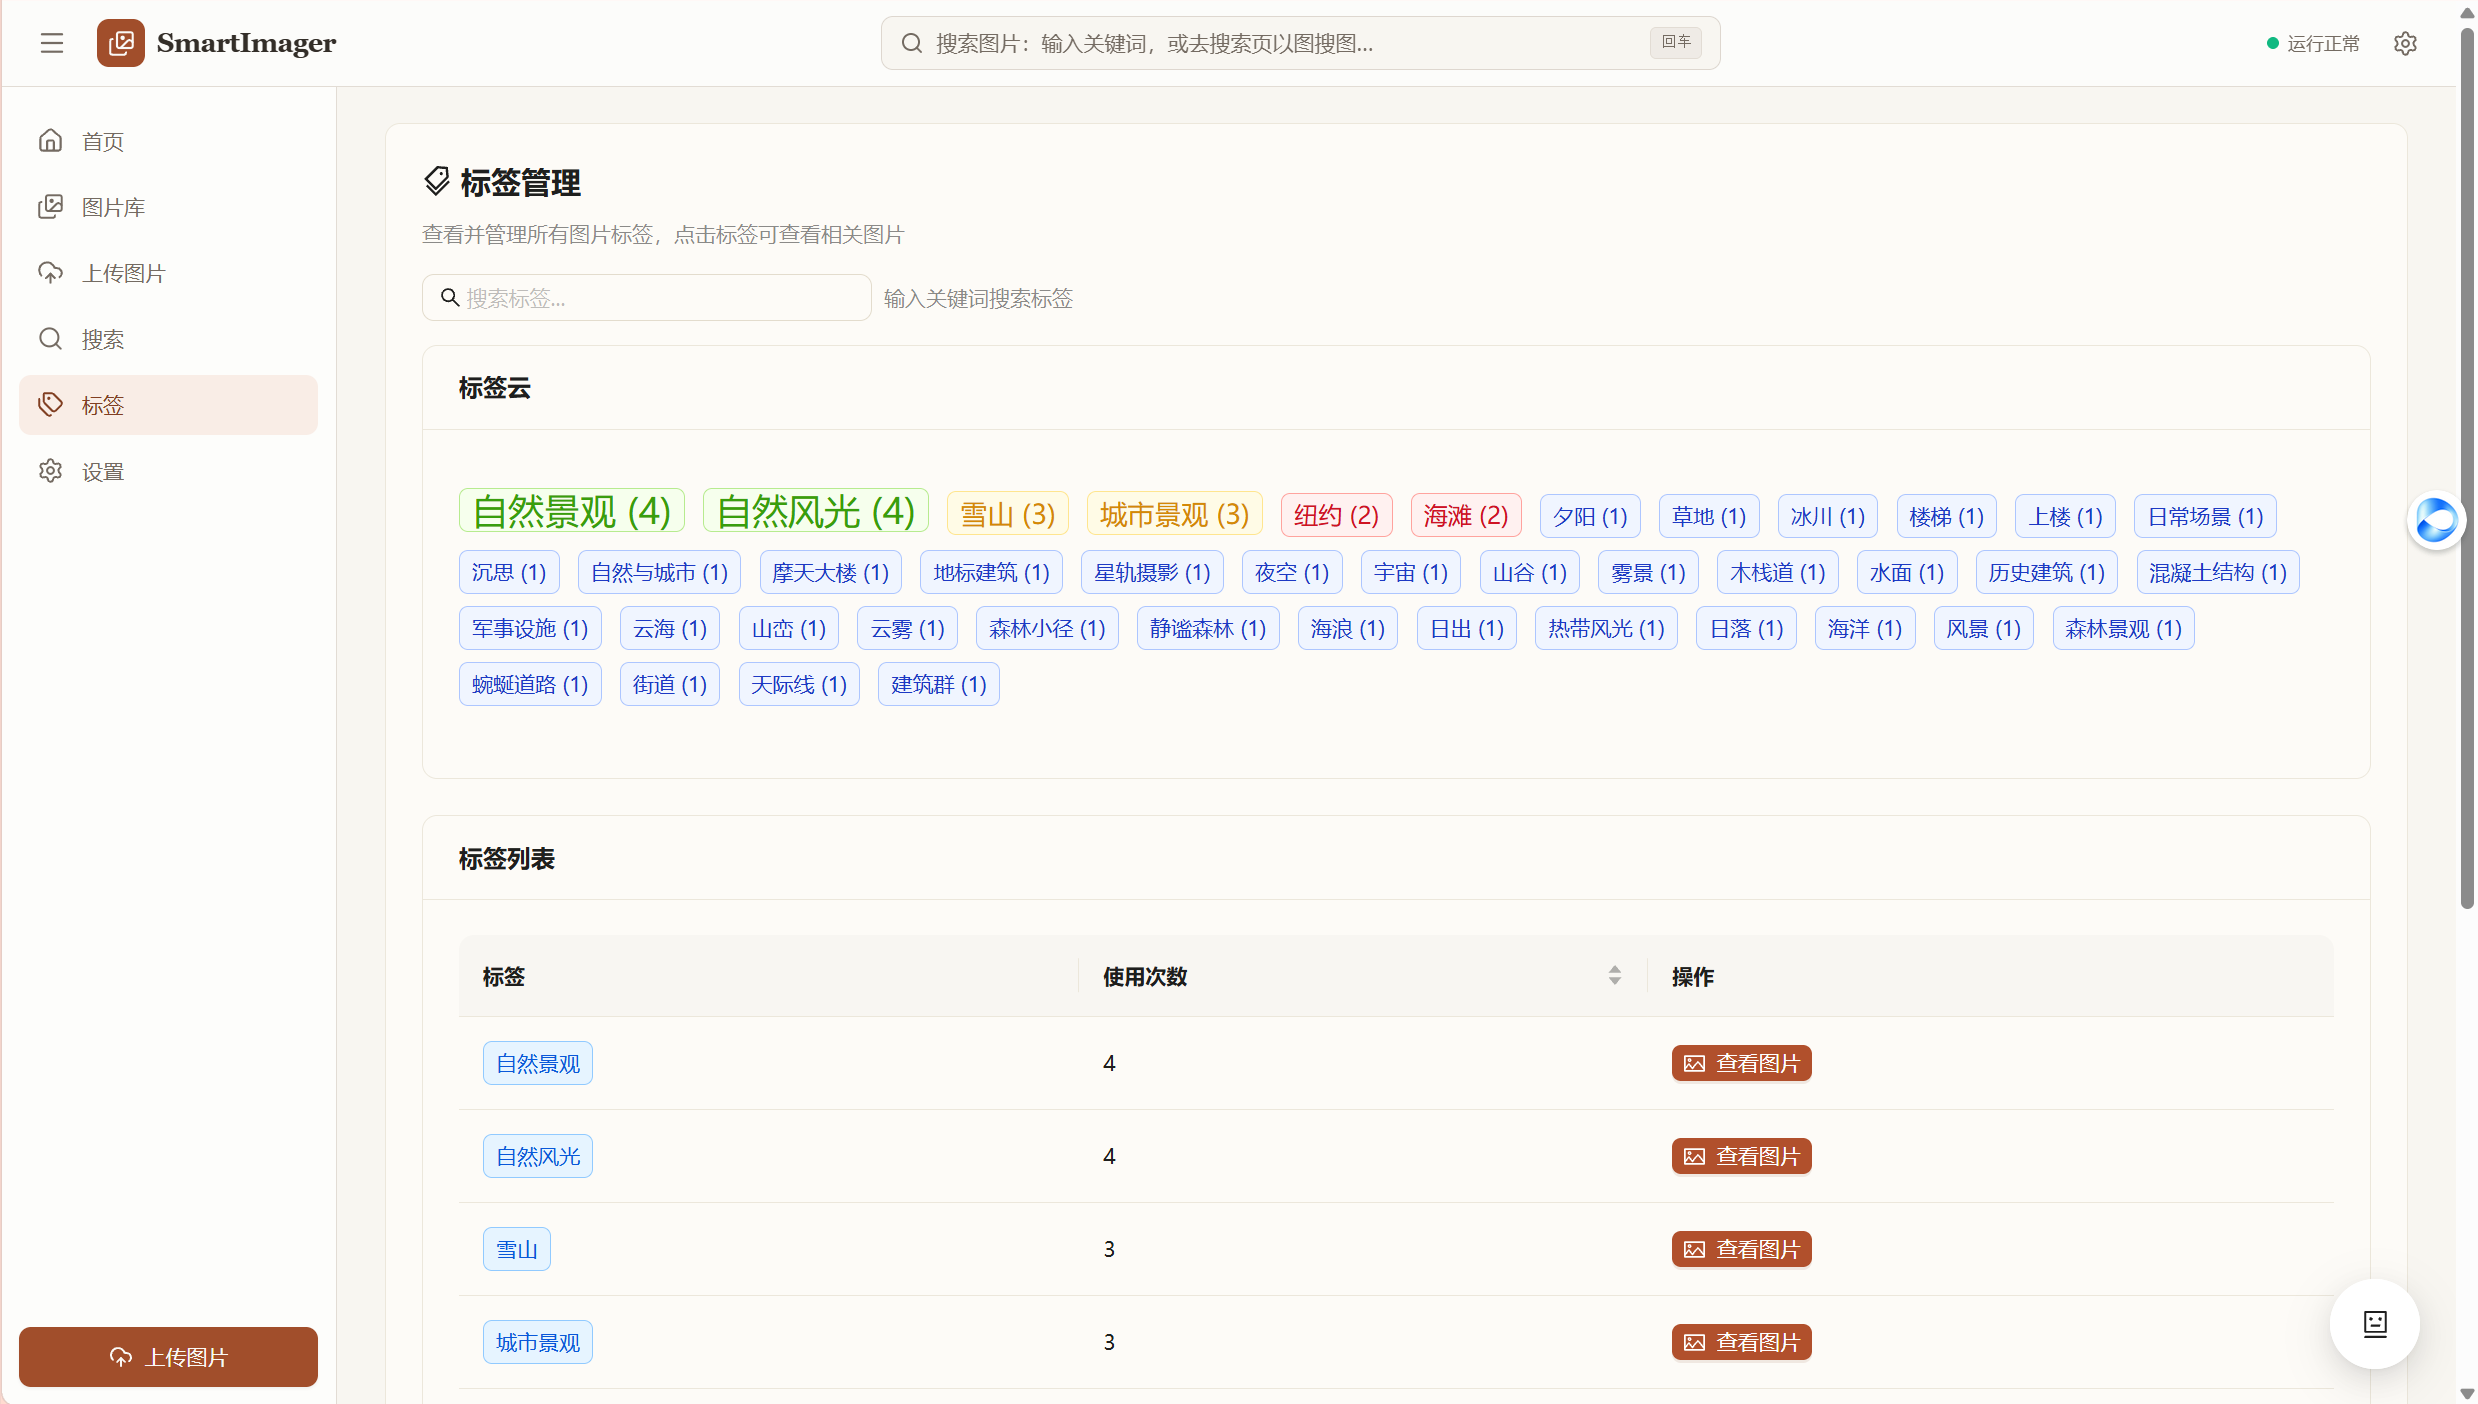
Task: Click the SmartImager logo icon
Action: pyautogui.click(x=121, y=43)
